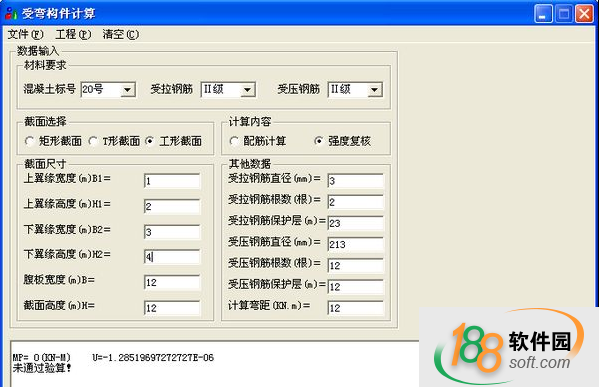The width and height of the screenshot is (599, 387).
Task: Click the 上翼缘宽度 B1 input field
Action: (172, 181)
